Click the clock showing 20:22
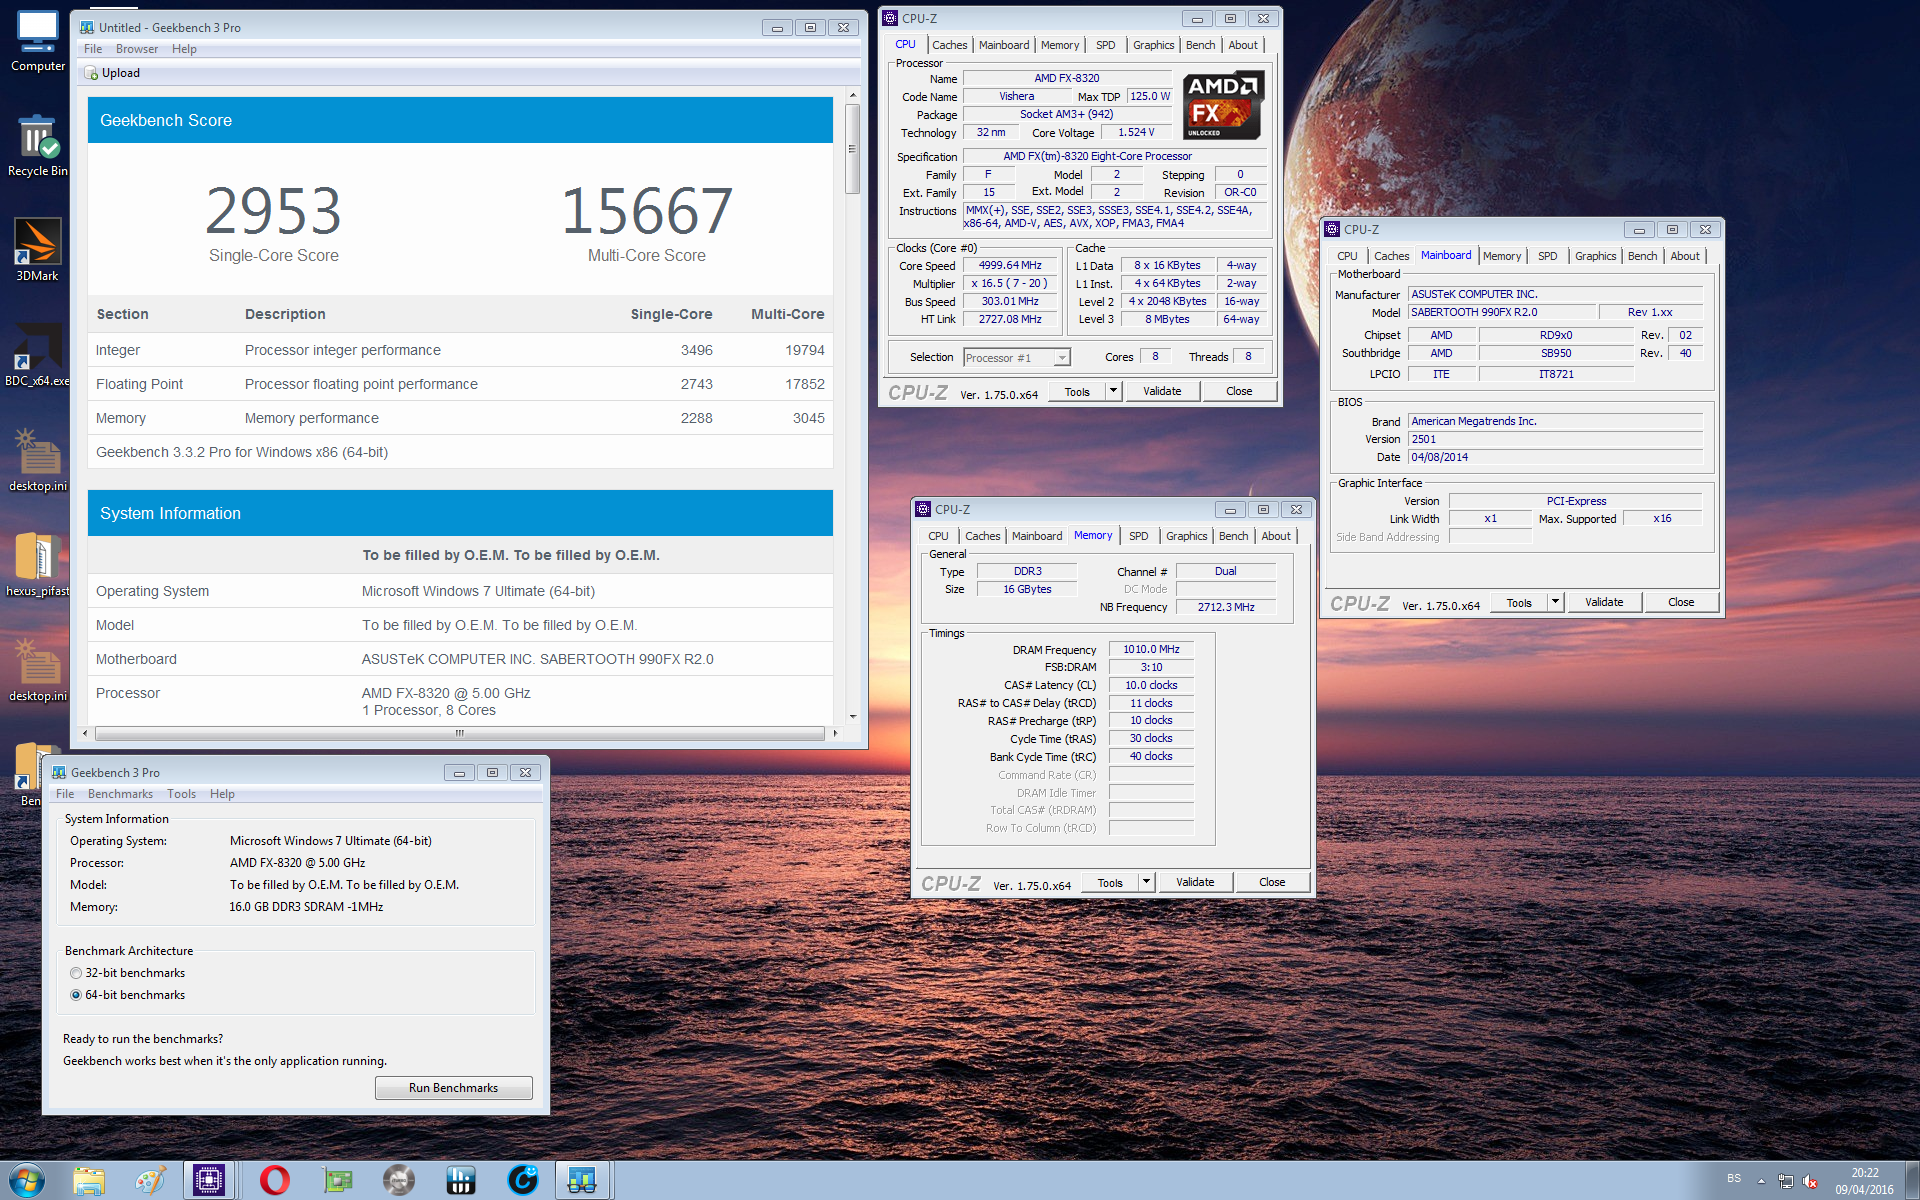The height and width of the screenshot is (1200, 1920). [1864, 1173]
